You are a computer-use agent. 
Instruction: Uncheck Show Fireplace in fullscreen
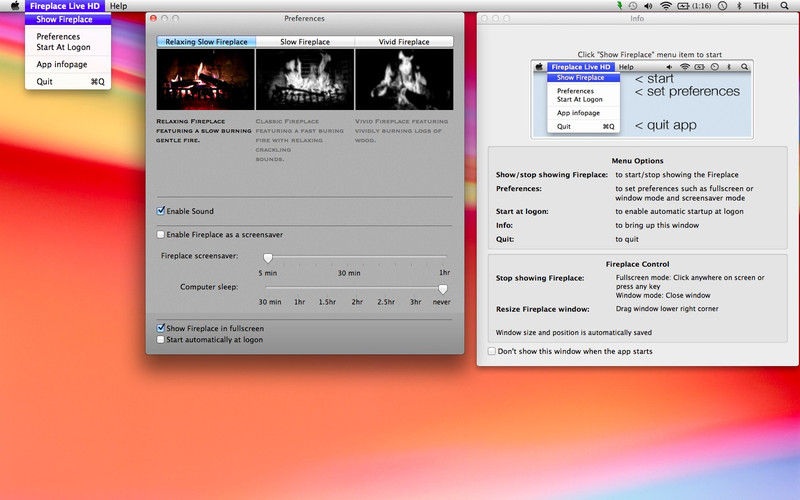point(161,328)
